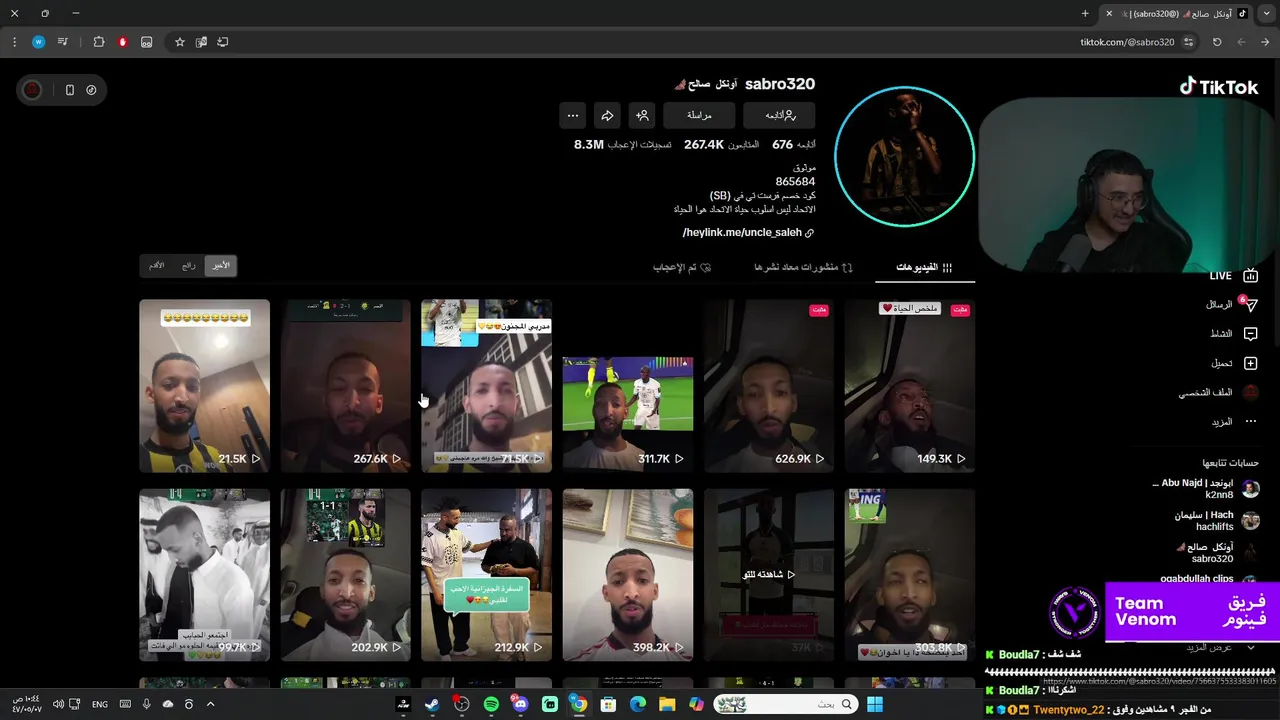Open Spotify from the taskbar

491,704
